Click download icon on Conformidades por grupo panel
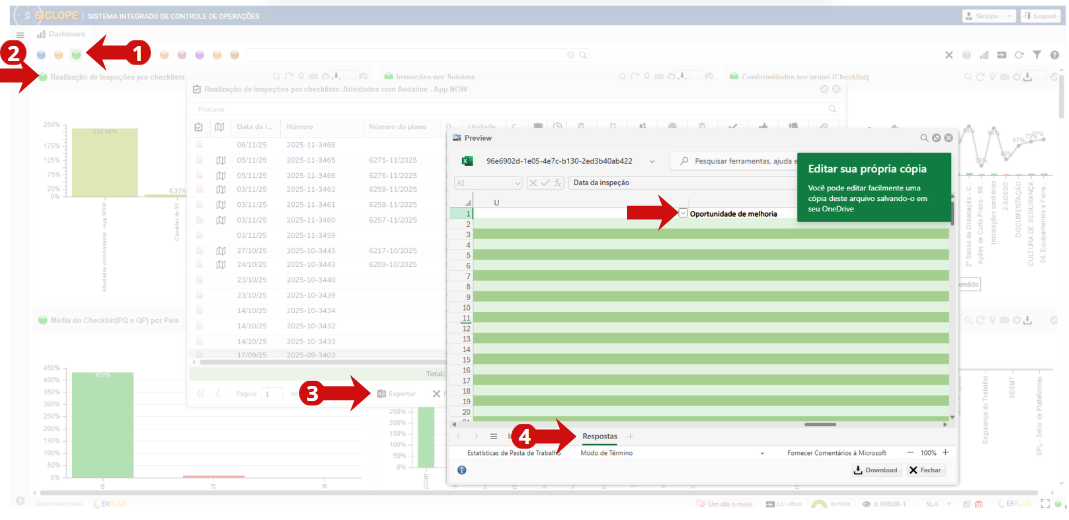This screenshot has width=1069, height=520. (1027, 77)
